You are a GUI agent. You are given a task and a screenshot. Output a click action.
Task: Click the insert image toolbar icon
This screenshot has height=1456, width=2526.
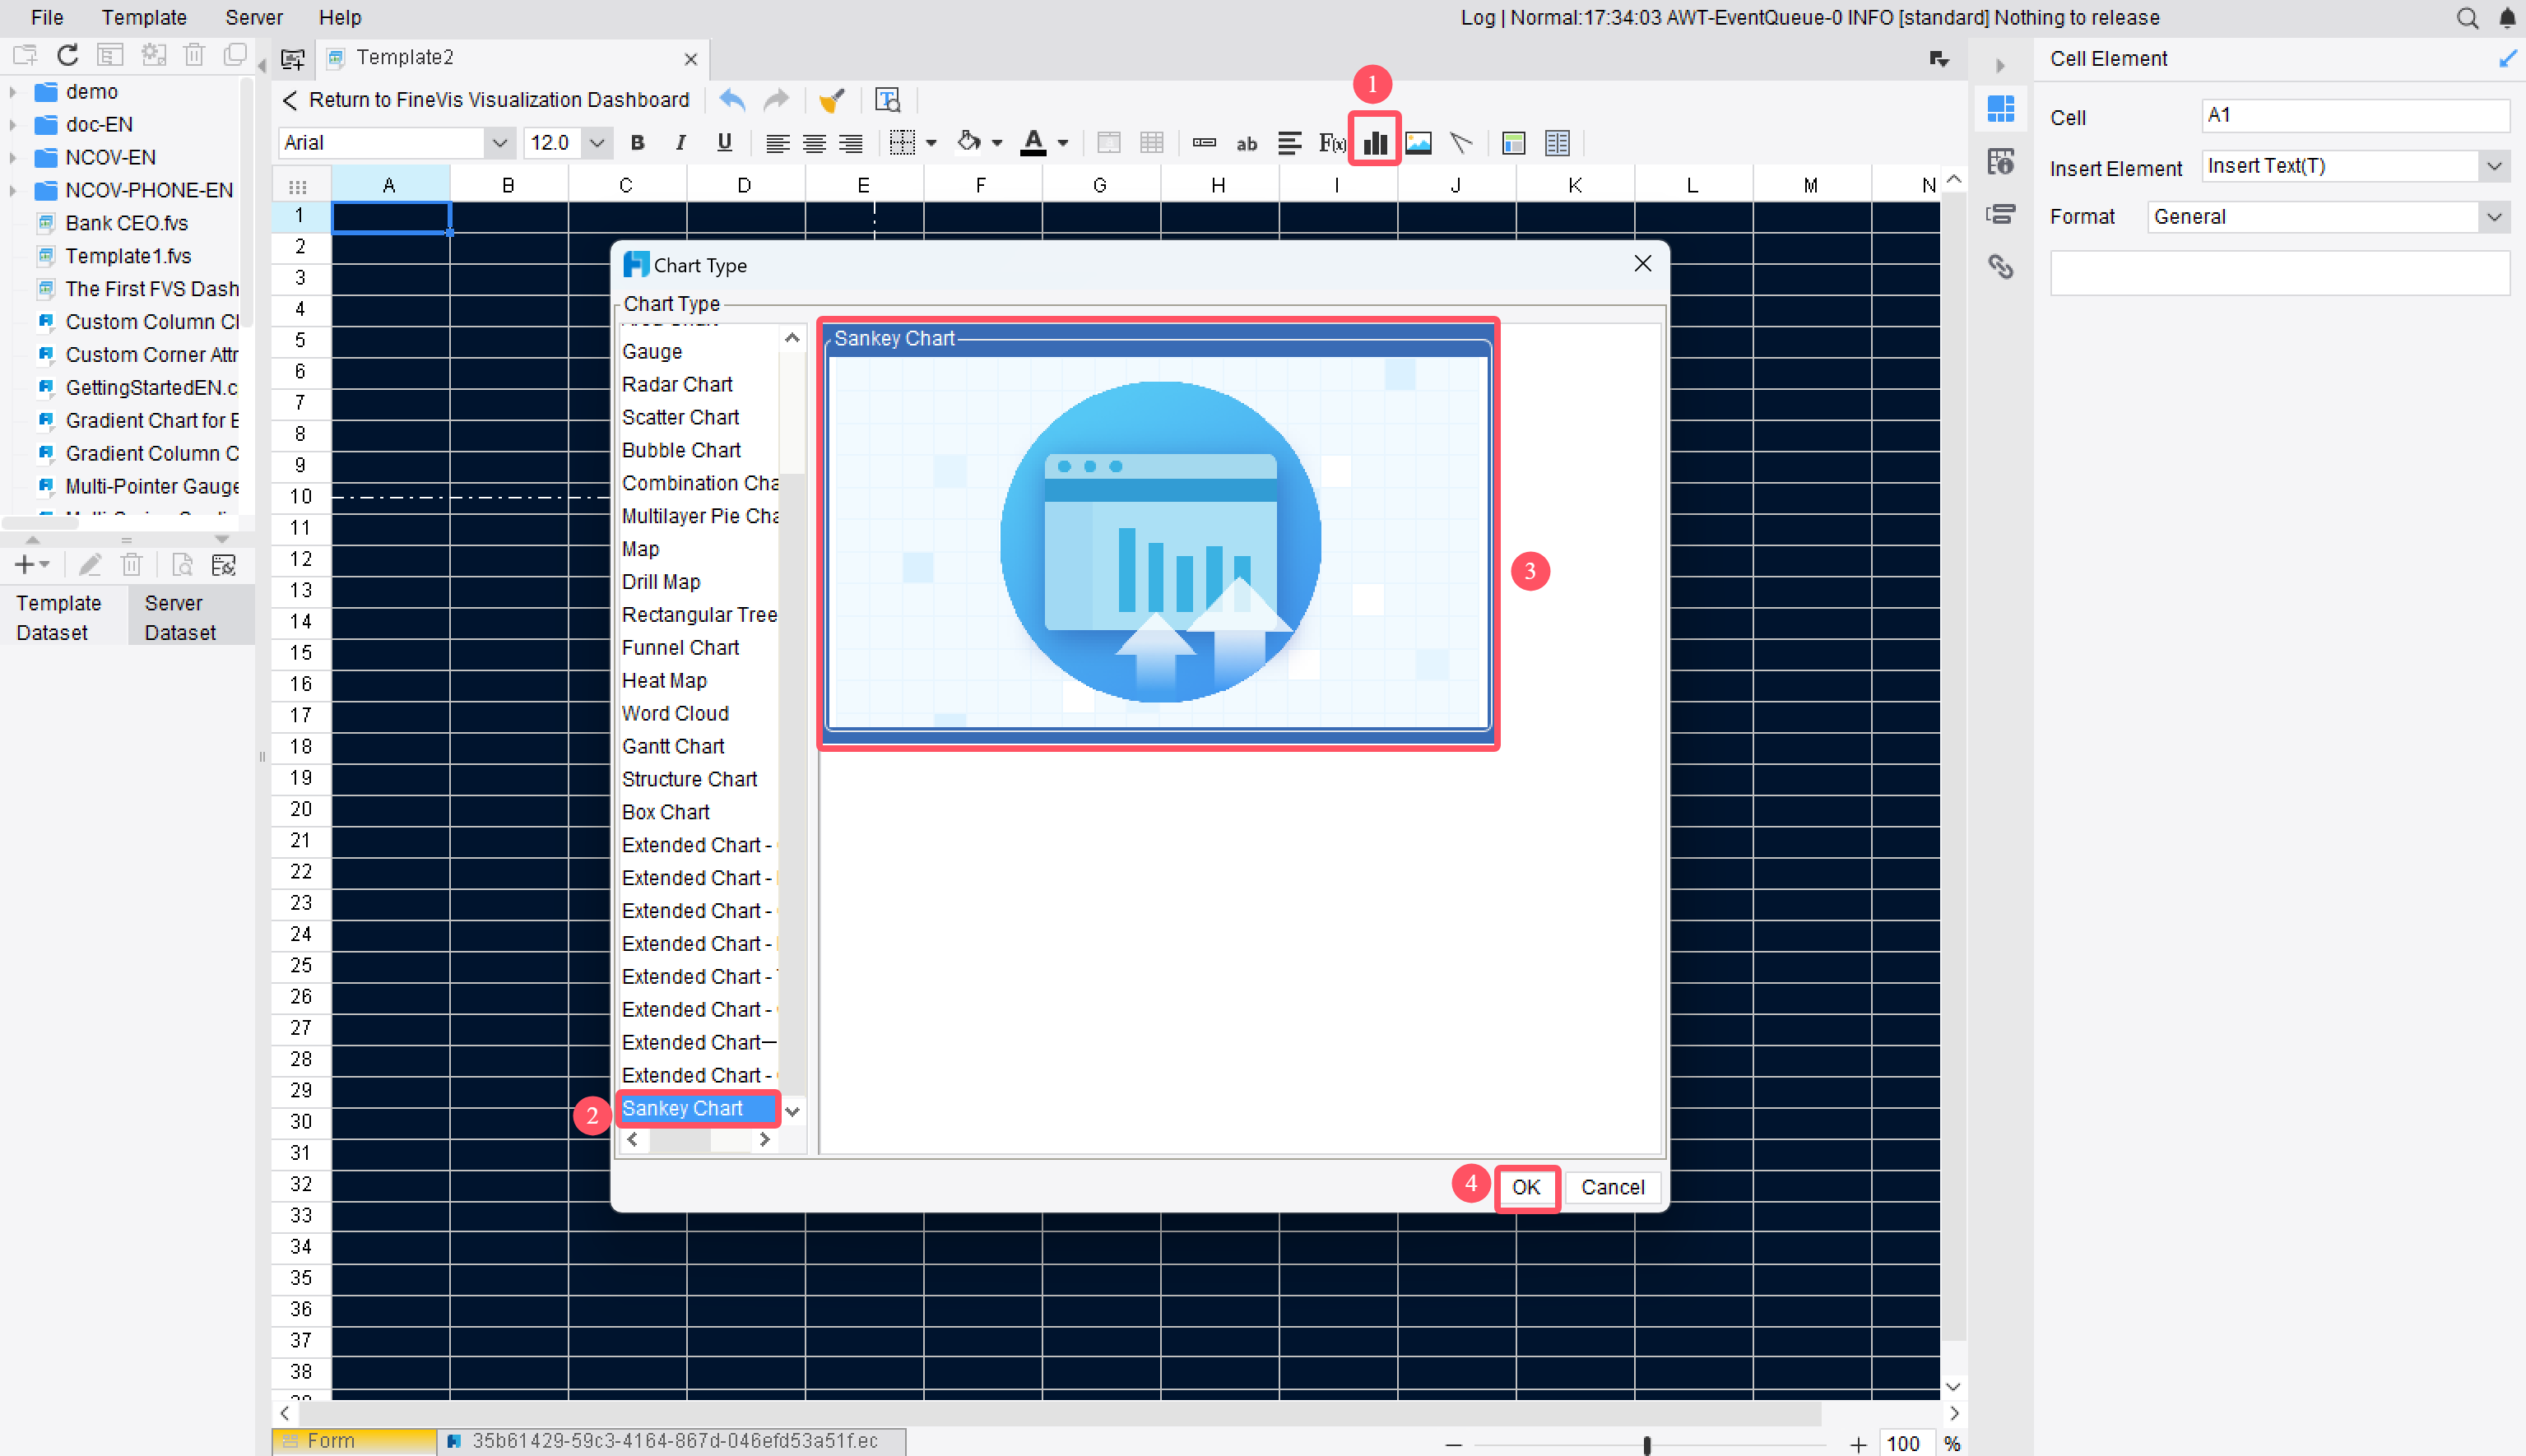click(1418, 143)
